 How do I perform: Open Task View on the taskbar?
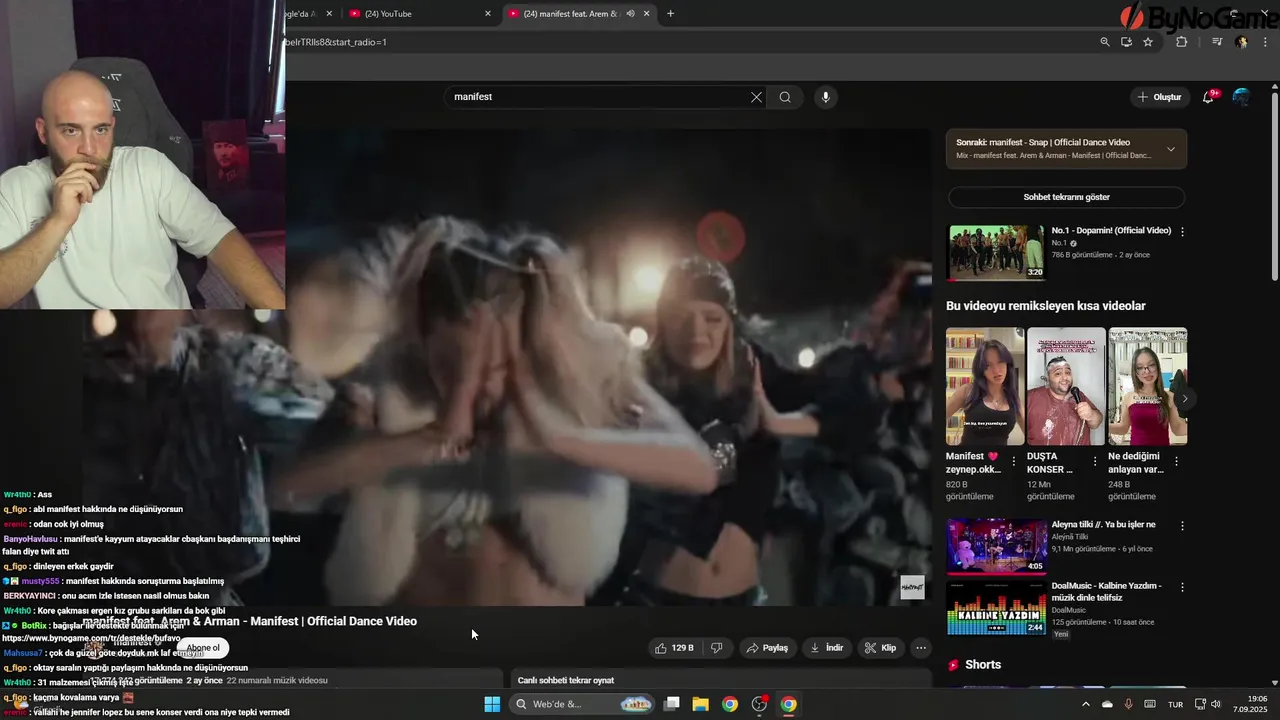(x=672, y=704)
